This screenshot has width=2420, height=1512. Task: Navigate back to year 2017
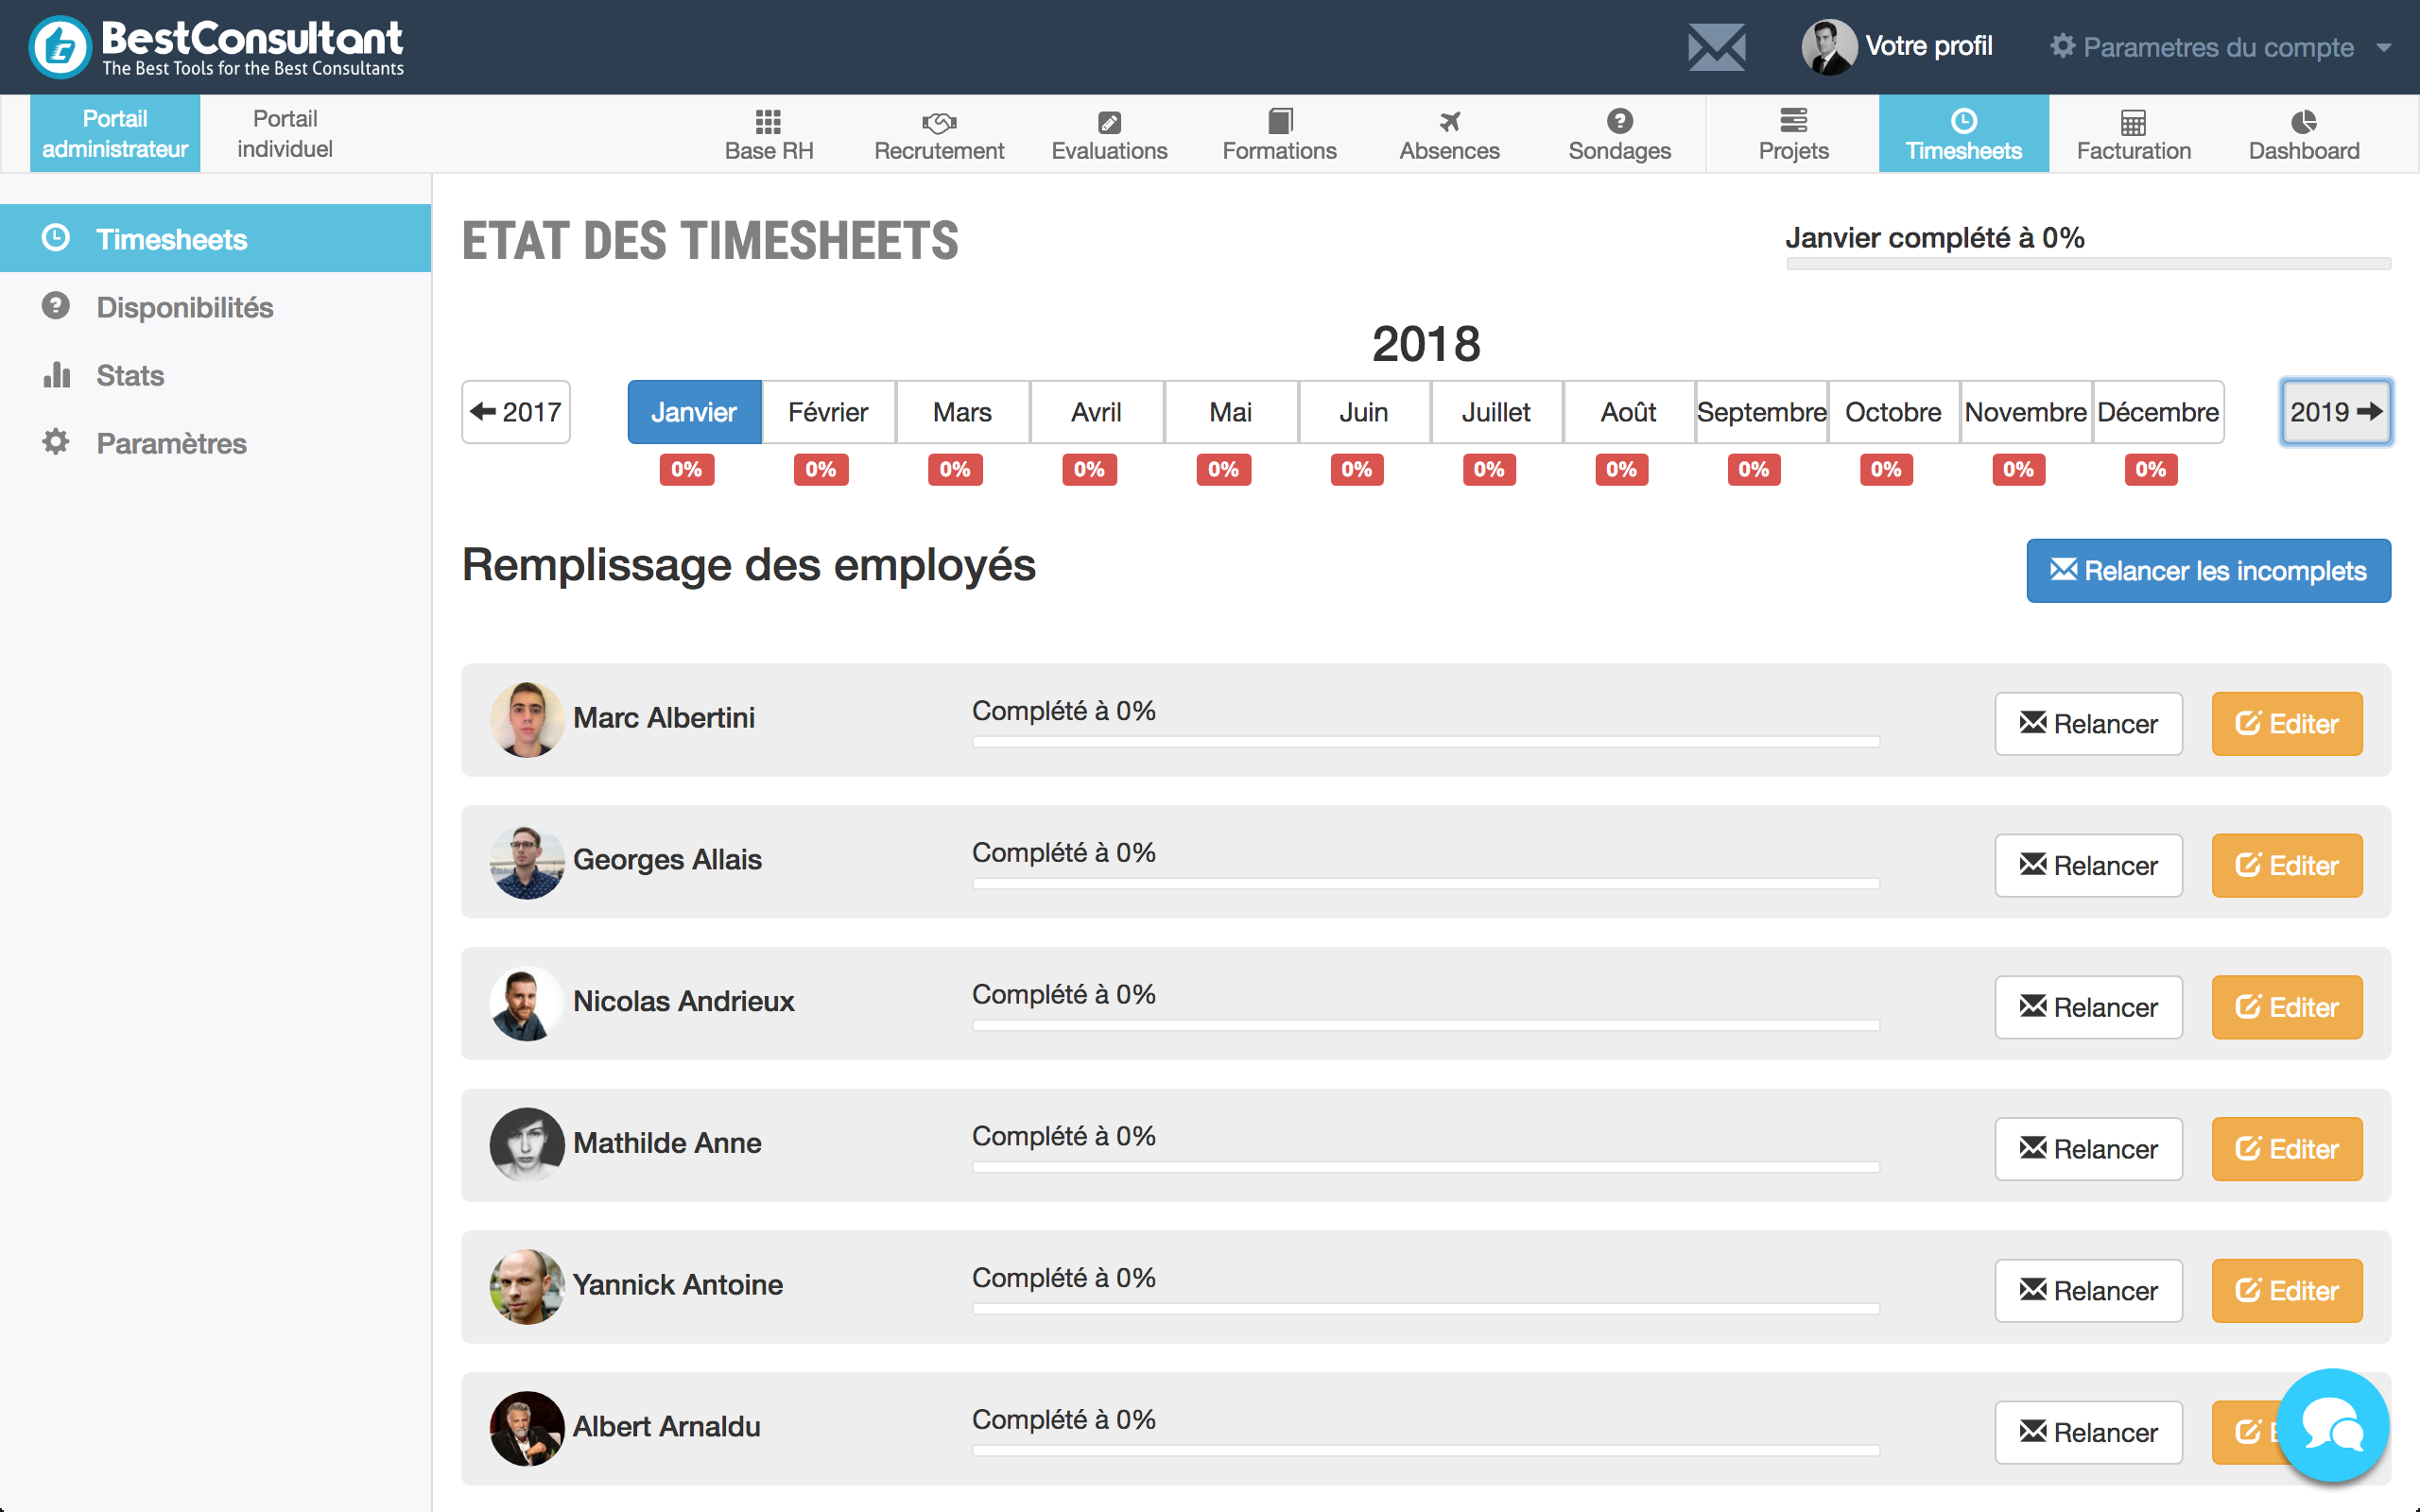point(519,411)
